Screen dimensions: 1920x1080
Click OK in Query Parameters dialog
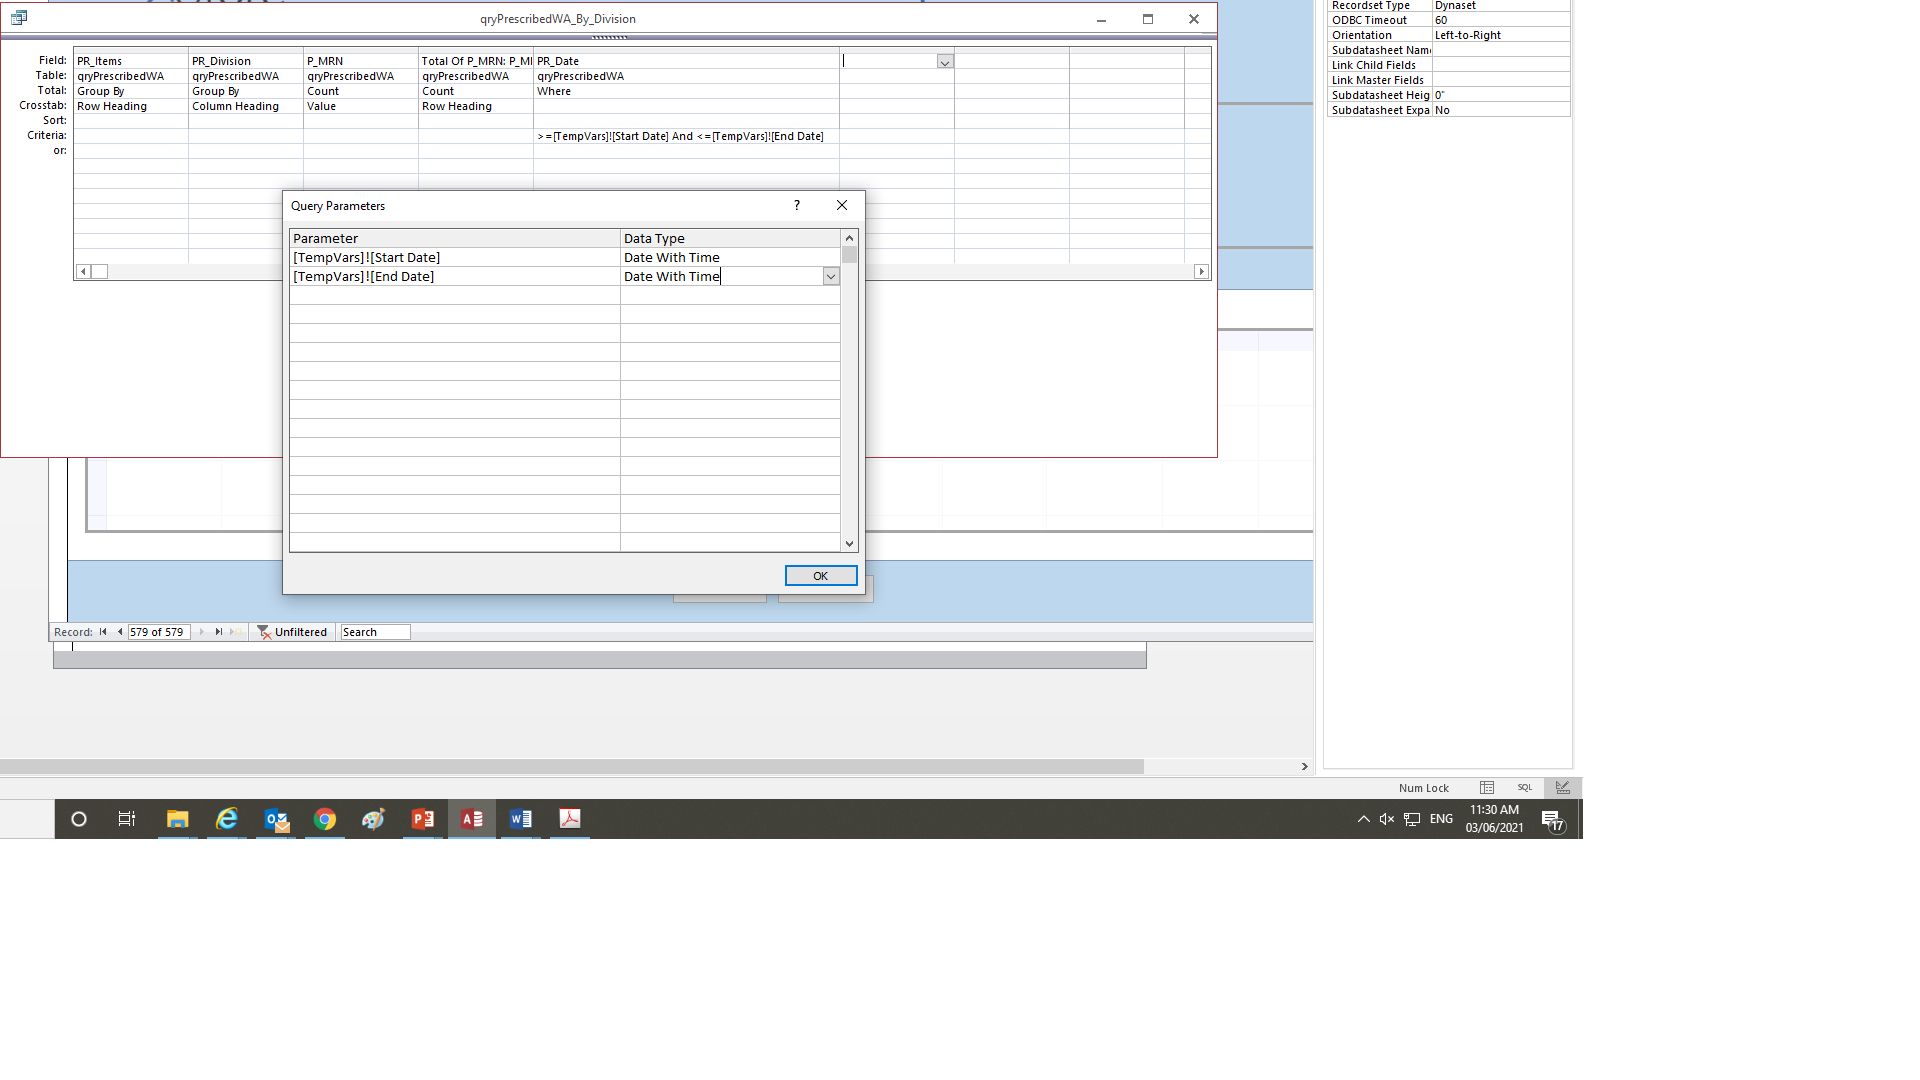820,576
